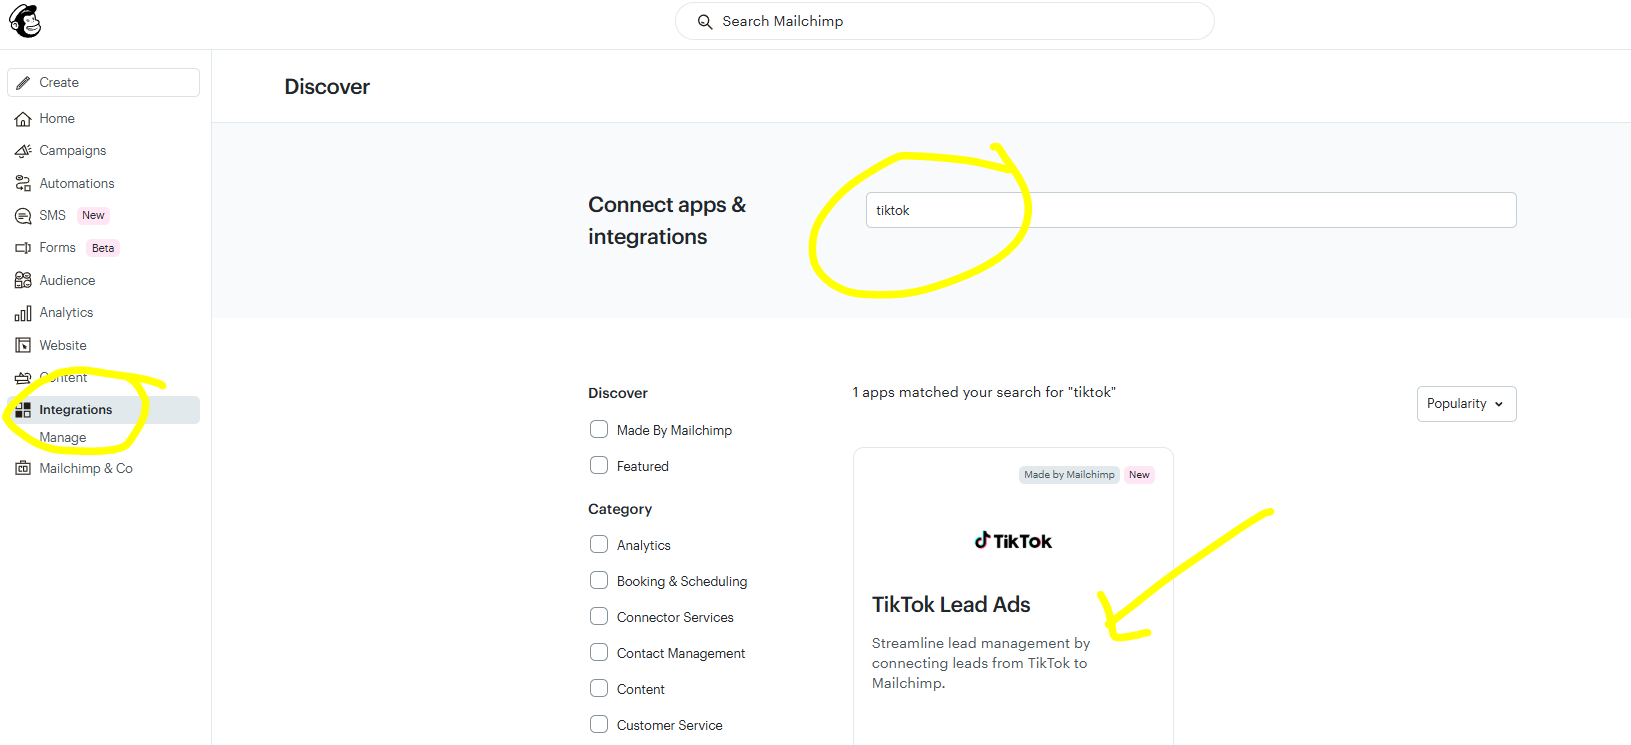Click the New badge on TikTok card

[x=1139, y=475]
